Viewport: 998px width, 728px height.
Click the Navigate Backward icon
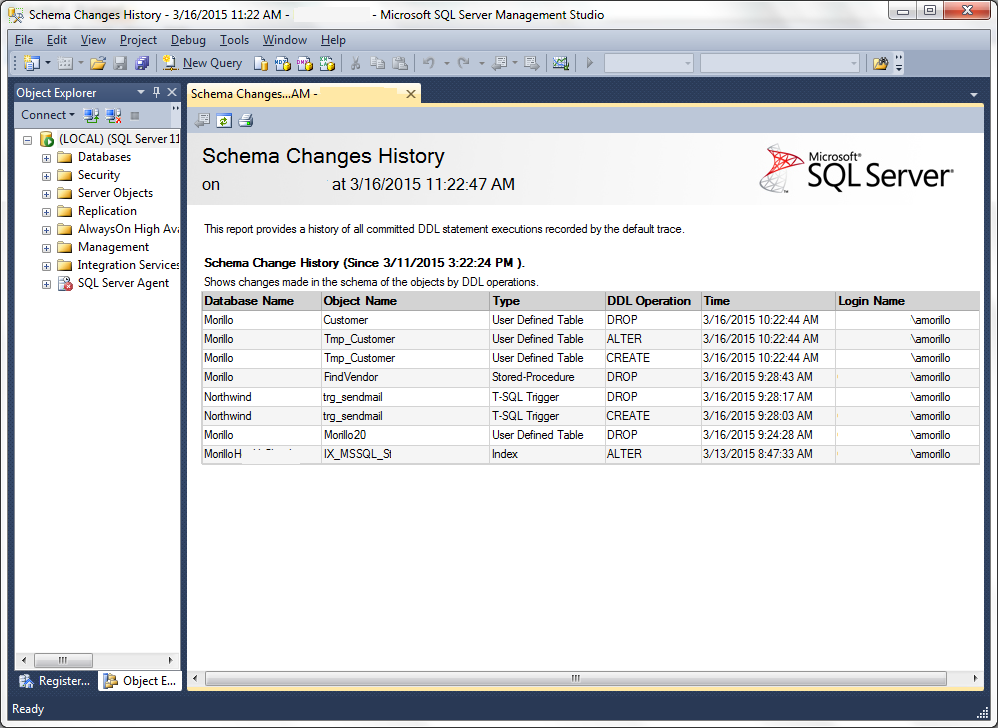coord(501,63)
